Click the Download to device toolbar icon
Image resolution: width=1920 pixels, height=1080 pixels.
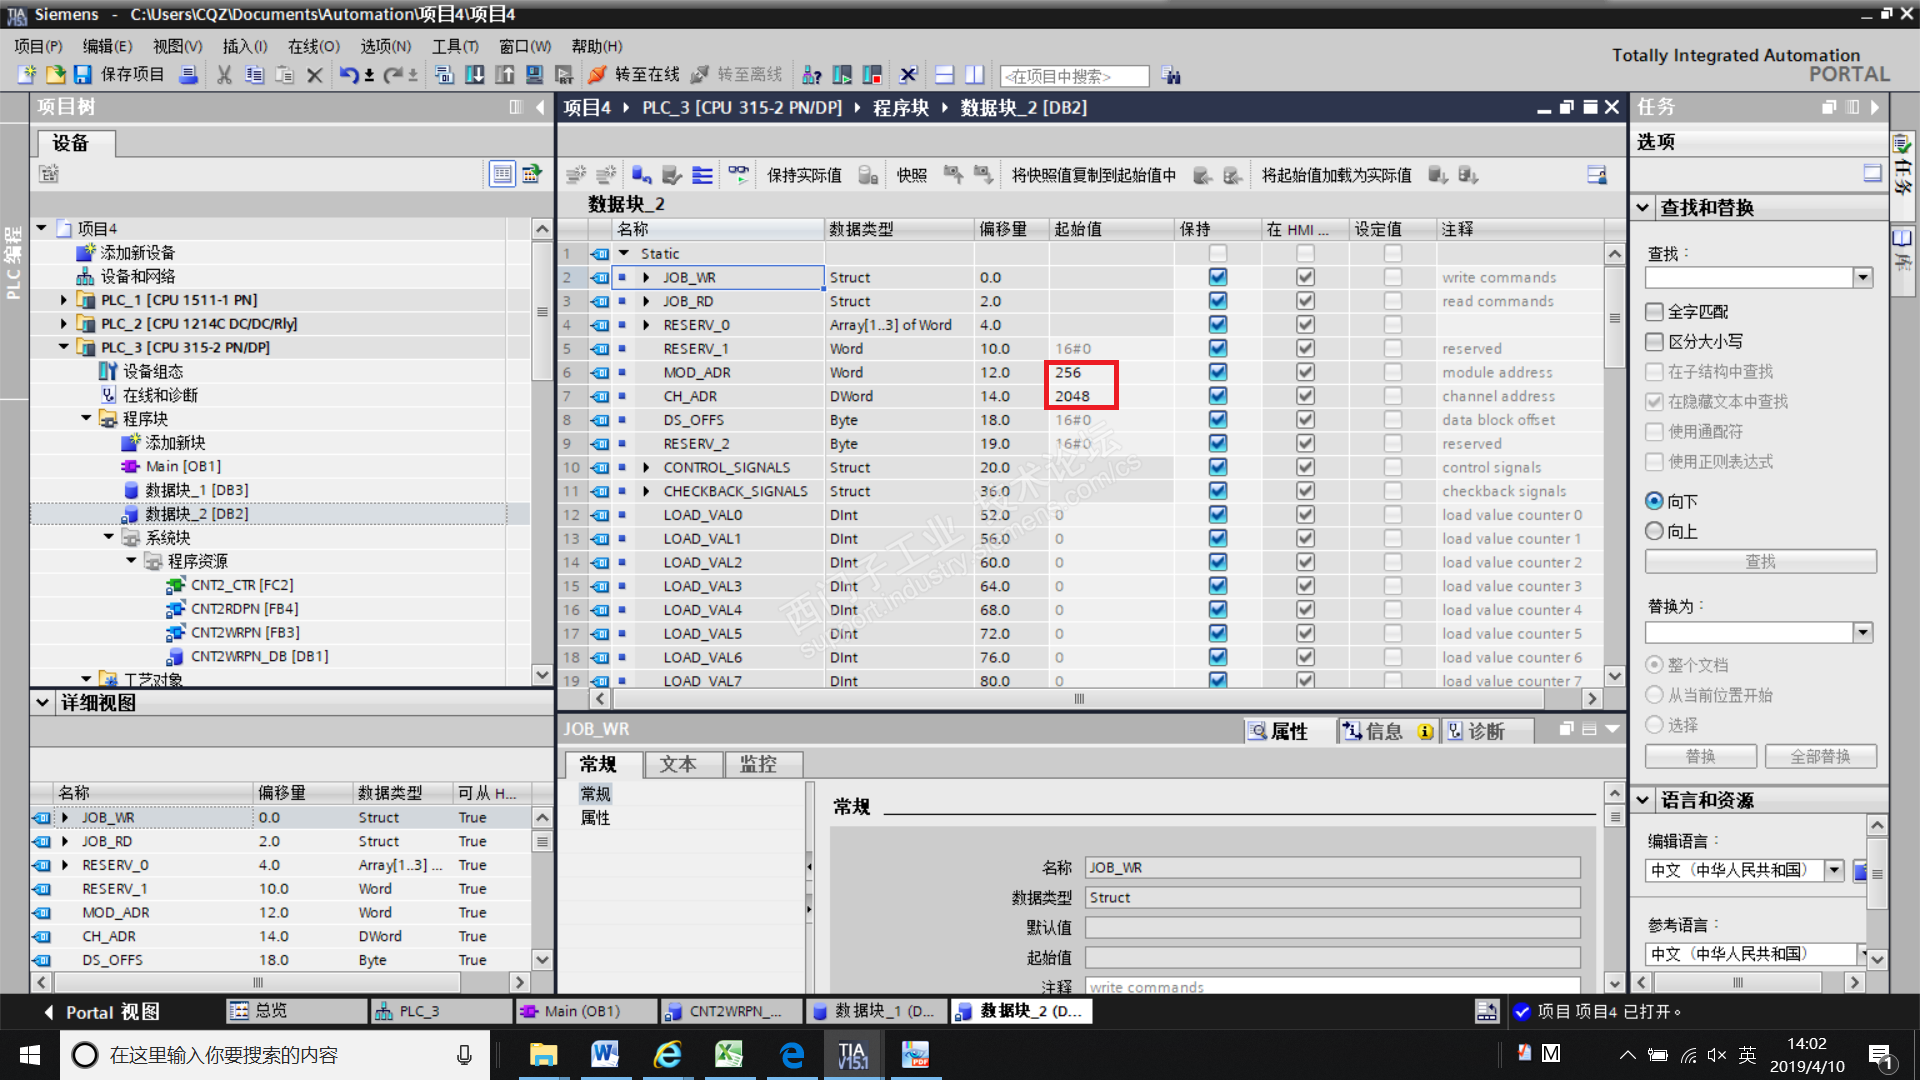(475, 75)
